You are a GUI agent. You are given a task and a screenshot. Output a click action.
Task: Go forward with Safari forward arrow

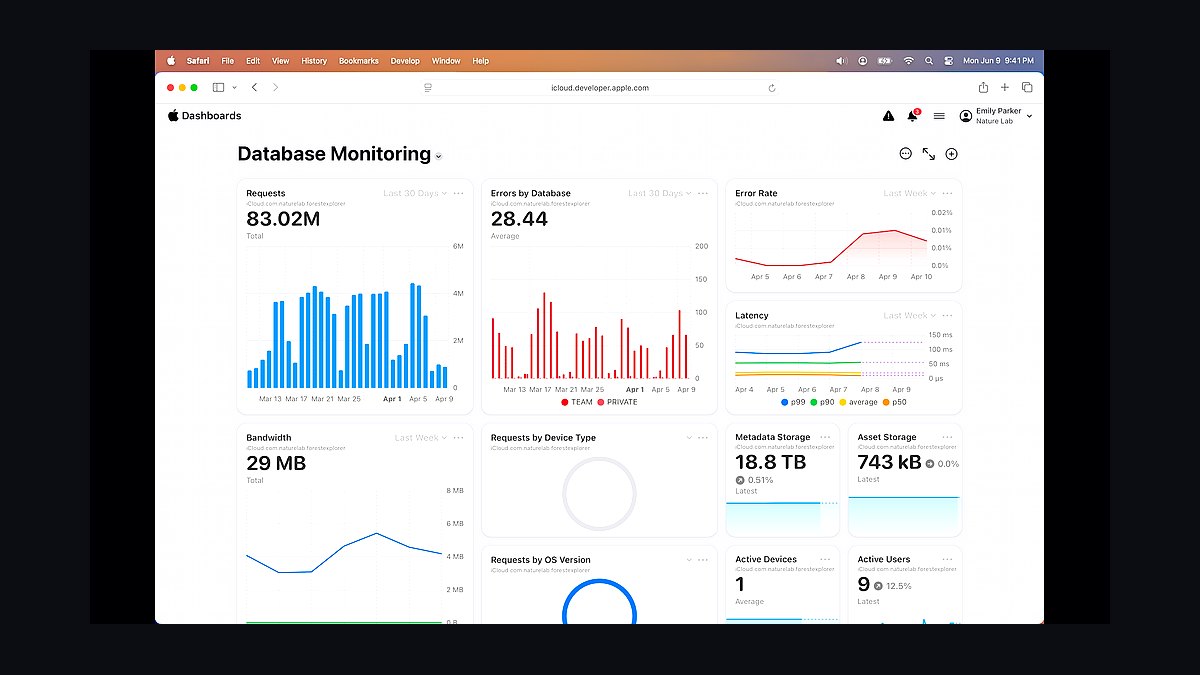pos(276,88)
